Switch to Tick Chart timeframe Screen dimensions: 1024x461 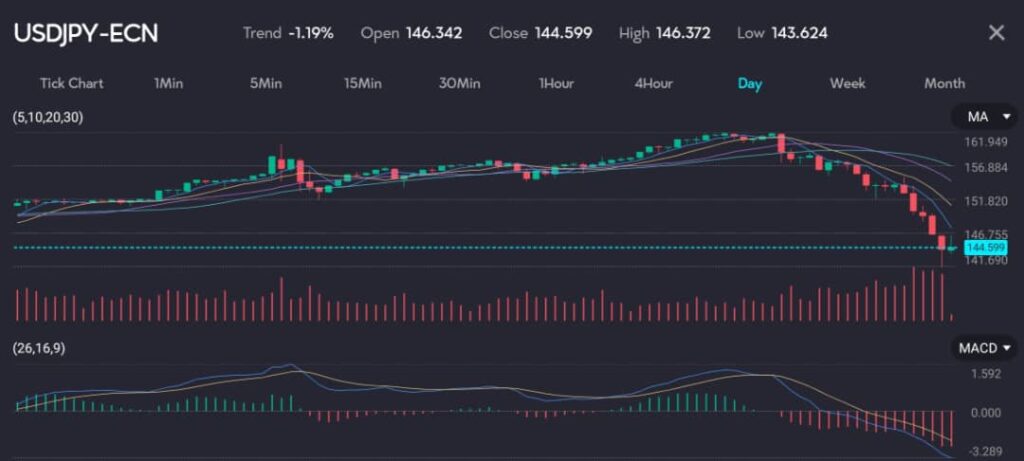point(71,83)
